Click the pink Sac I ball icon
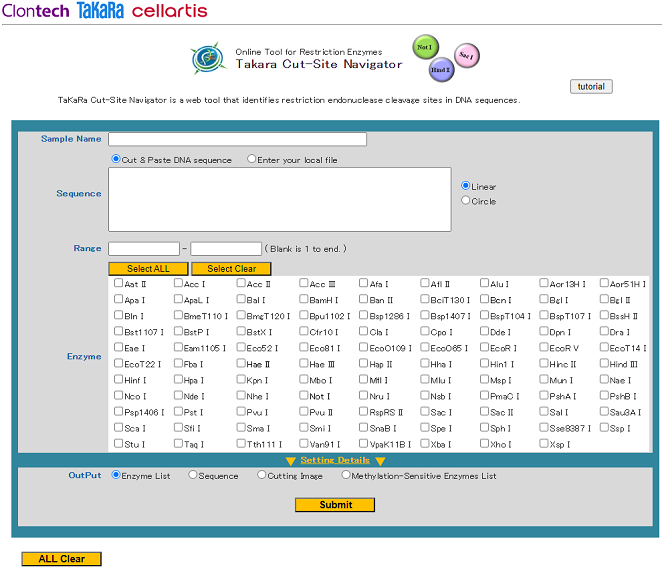Image resolution: width=662 pixels, height=569 pixels. (467, 55)
